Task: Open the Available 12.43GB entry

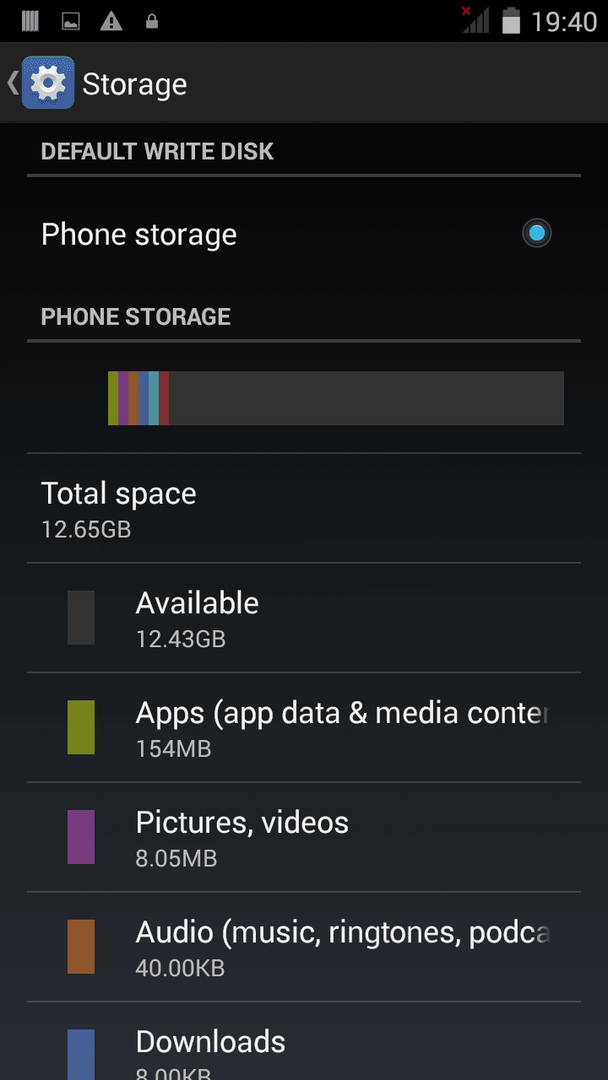Action: [x=304, y=618]
